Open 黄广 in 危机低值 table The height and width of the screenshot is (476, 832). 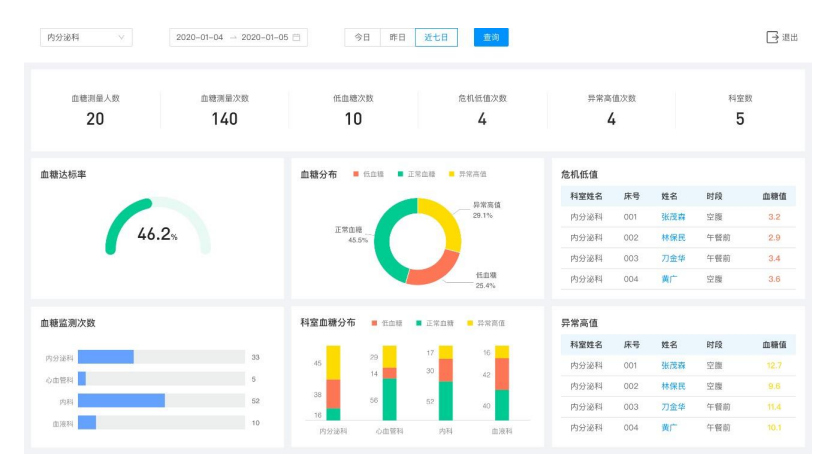(669, 279)
